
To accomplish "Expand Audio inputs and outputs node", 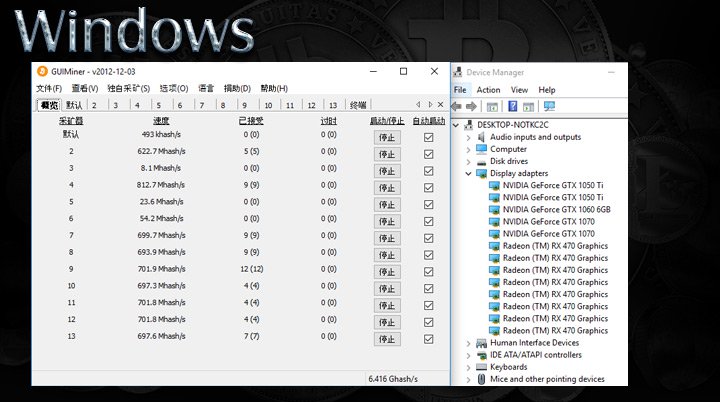I will [x=468, y=137].
